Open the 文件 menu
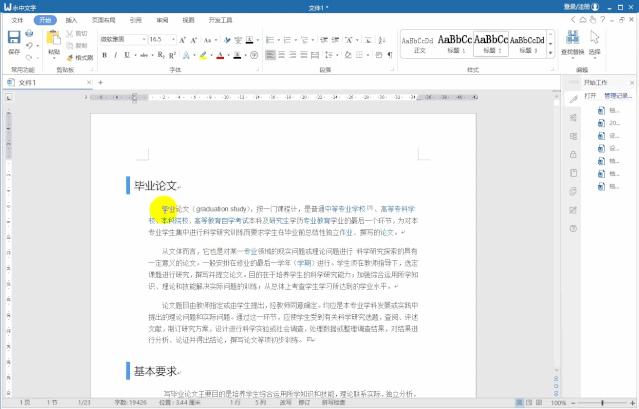Viewport: 639px width, 409px height. (x=18, y=20)
